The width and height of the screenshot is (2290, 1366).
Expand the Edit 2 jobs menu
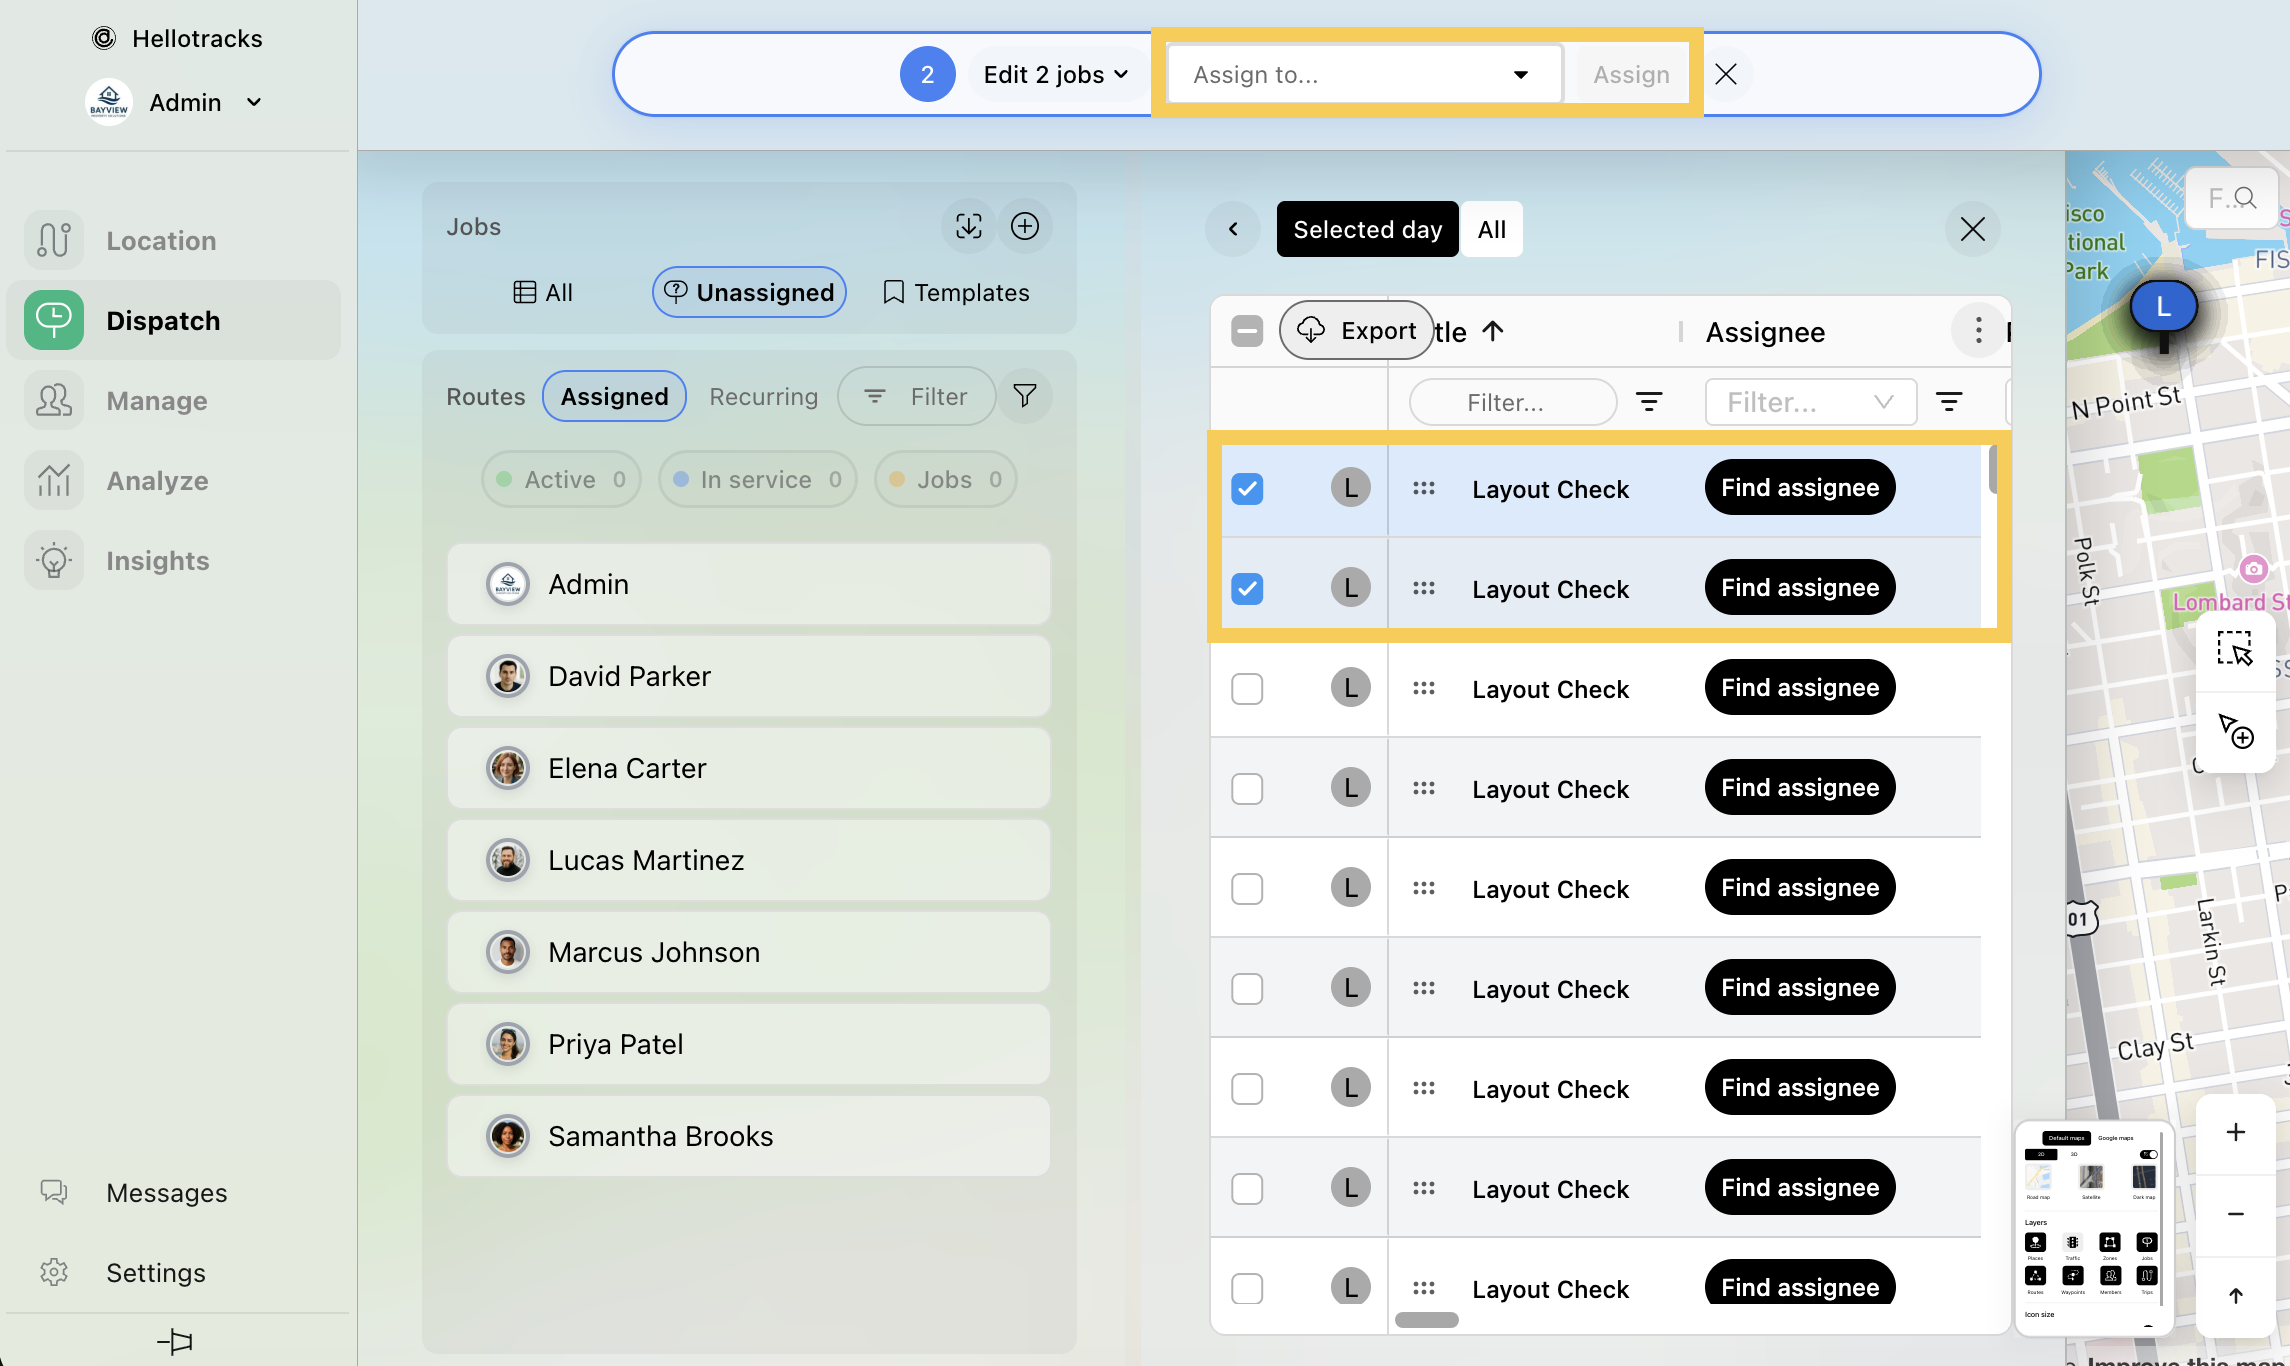(1055, 75)
